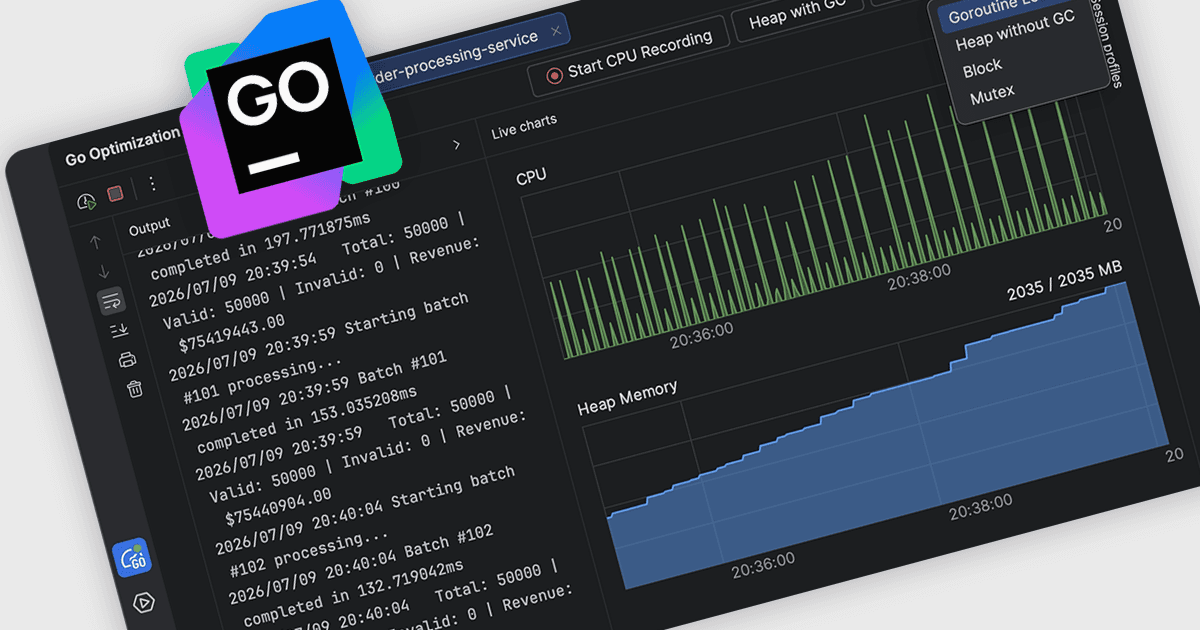The image size is (1200, 630).
Task: Open the three-dot more actions menu
Action: (x=152, y=183)
